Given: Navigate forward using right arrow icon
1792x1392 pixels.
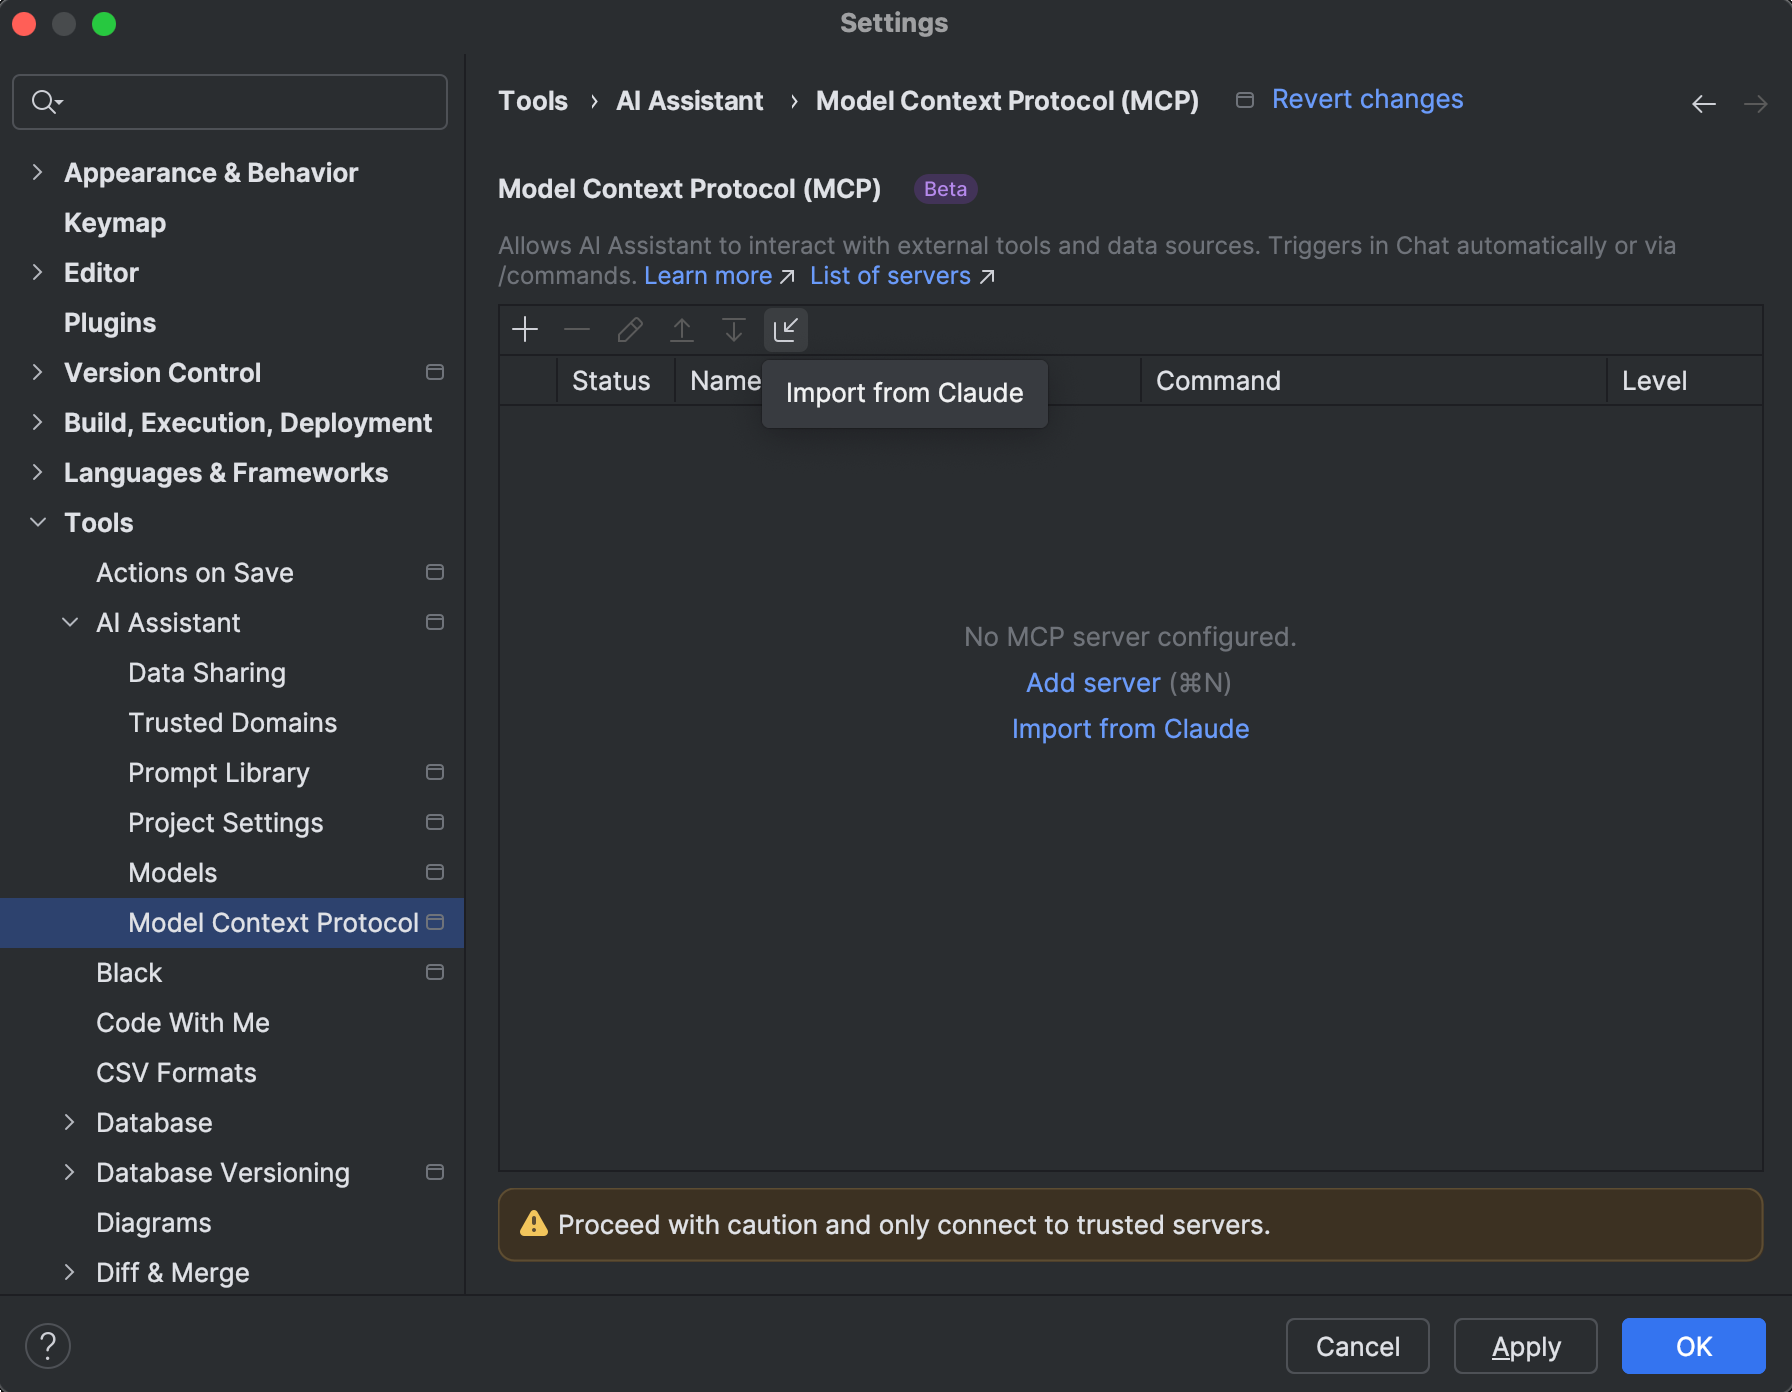Looking at the screenshot, I should [x=1756, y=103].
